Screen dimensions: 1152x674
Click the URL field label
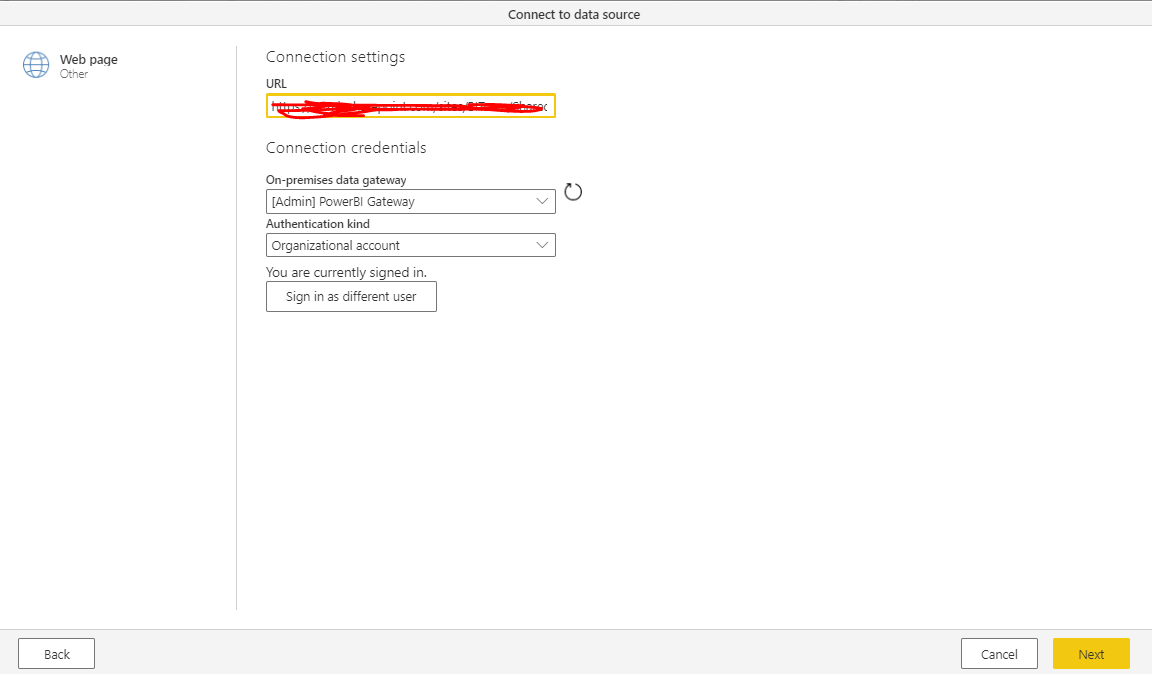[x=276, y=83]
